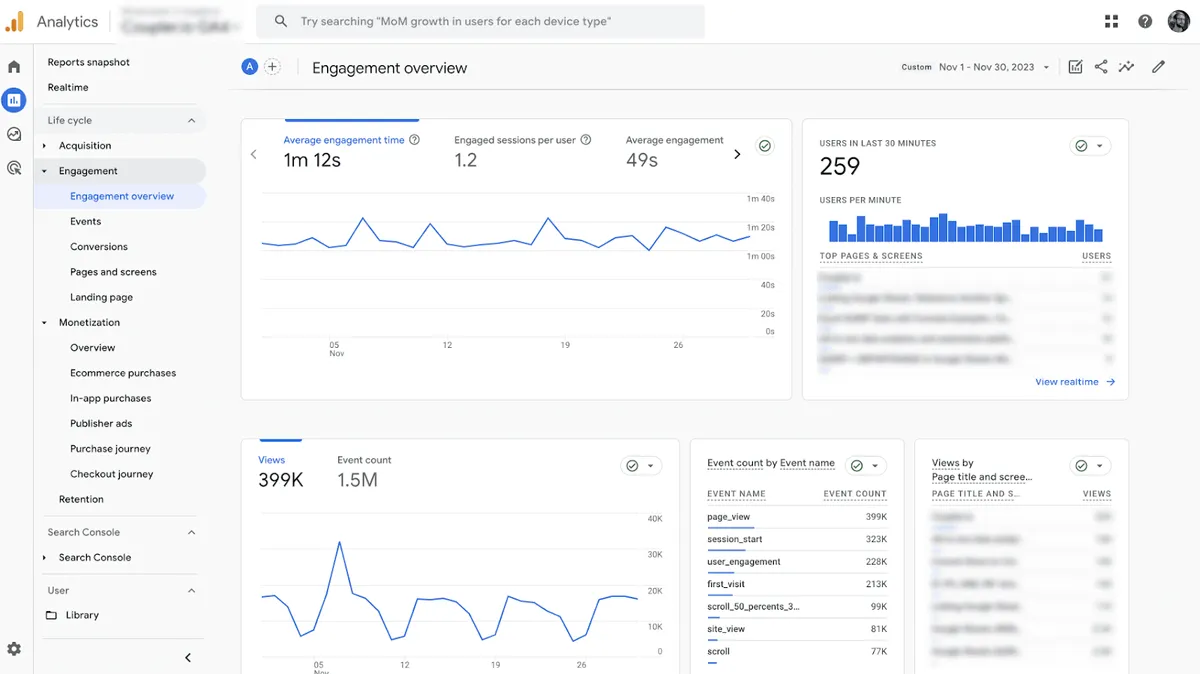Open the user account avatar
This screenshot has height=674, width=1200.
[1178, 21]
